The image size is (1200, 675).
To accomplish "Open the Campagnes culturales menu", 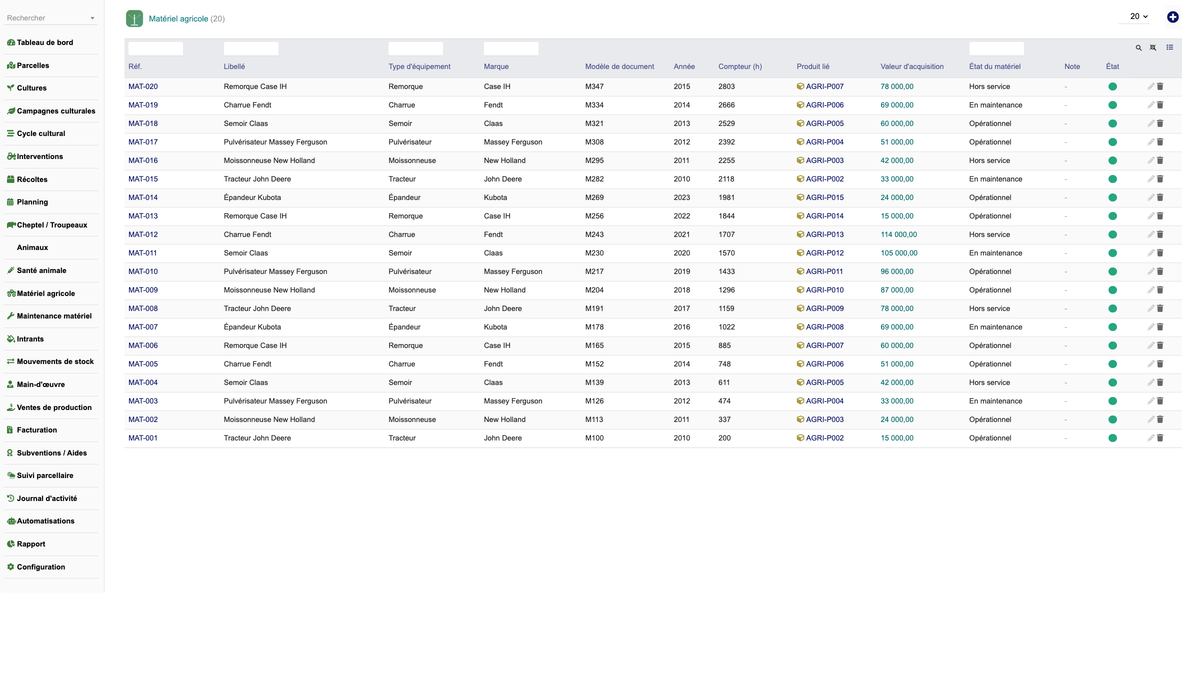I will coord(51,111).
